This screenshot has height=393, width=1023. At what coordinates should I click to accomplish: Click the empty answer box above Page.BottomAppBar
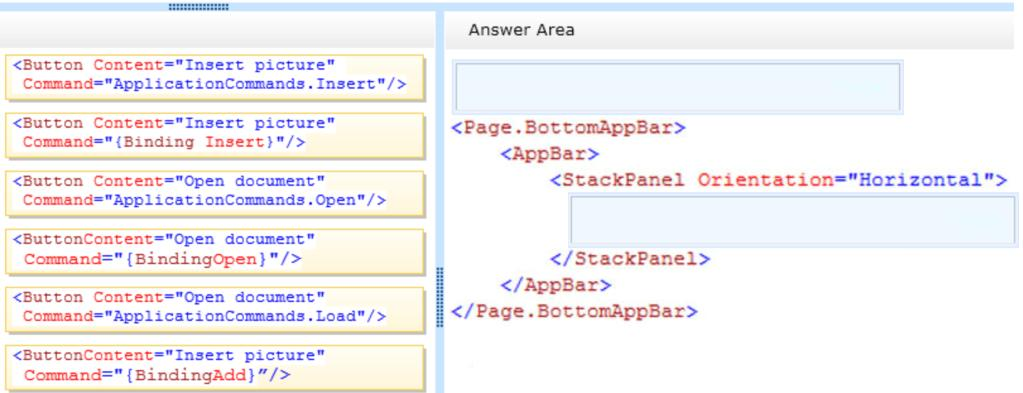[x=677, y=87]
